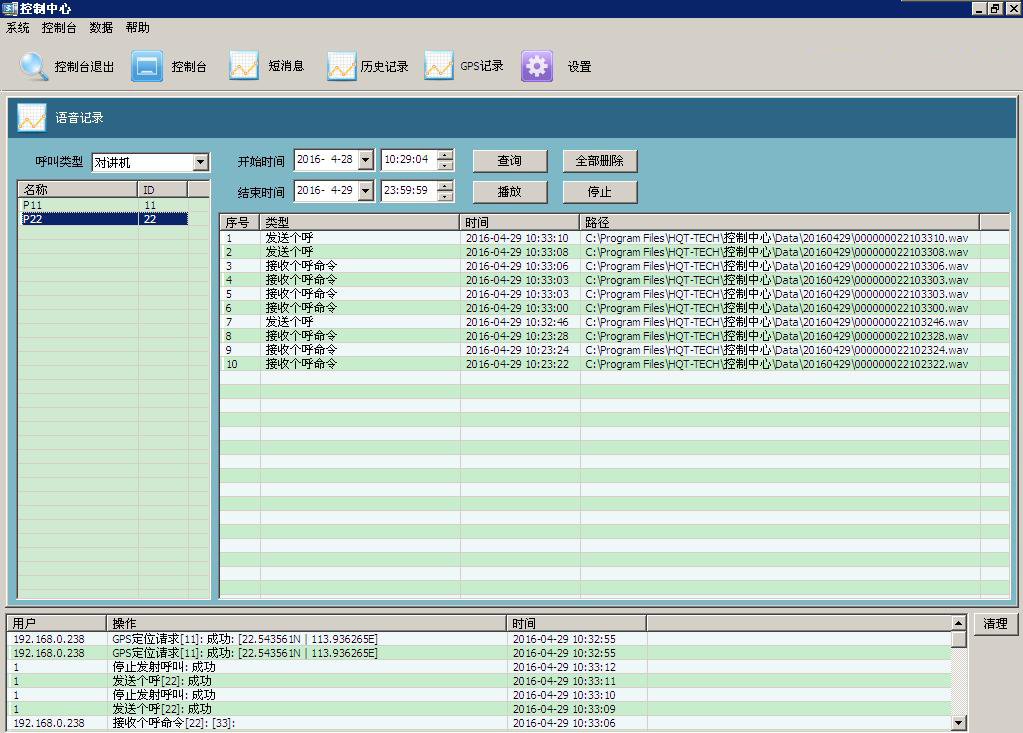Click the 路径 column header

[x=780, y=222]
